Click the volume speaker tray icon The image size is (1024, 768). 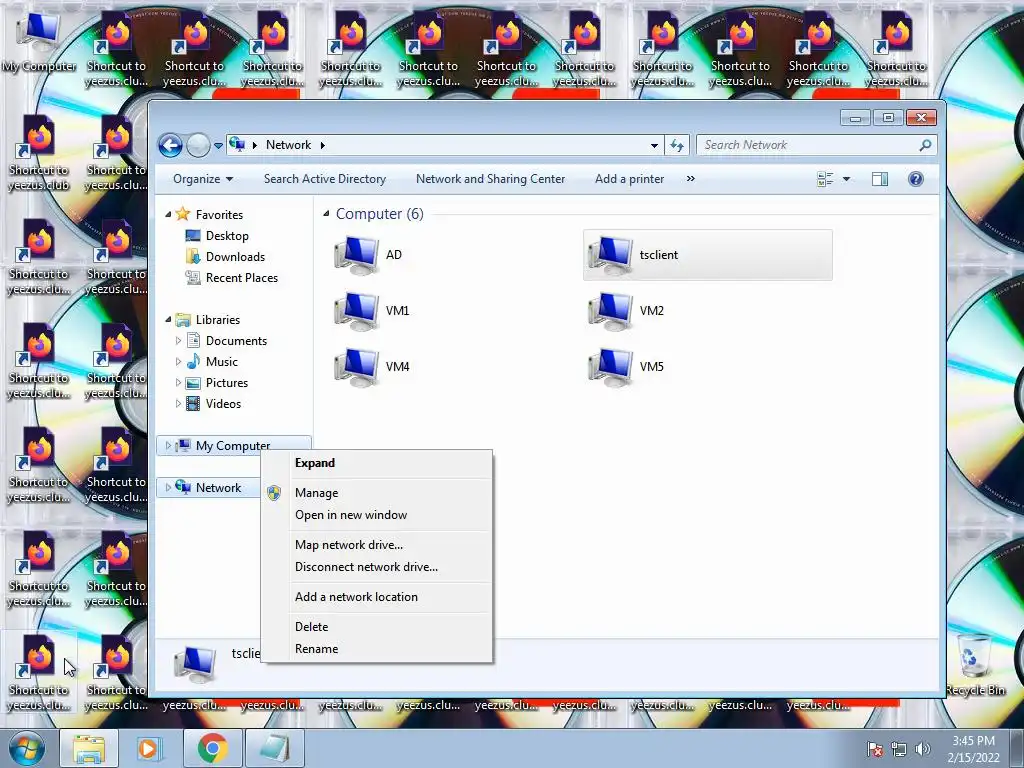pyautogui.click(x=923, y=749)
